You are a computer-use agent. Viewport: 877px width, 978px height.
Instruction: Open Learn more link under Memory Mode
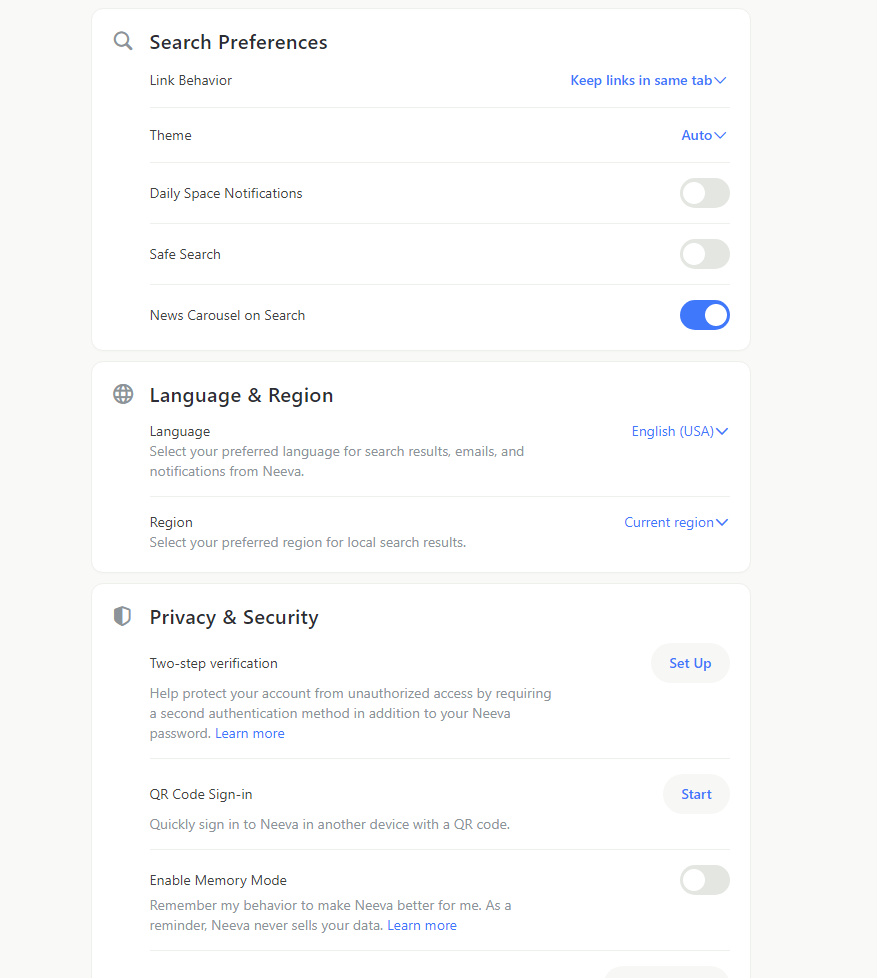coord(422,926)
